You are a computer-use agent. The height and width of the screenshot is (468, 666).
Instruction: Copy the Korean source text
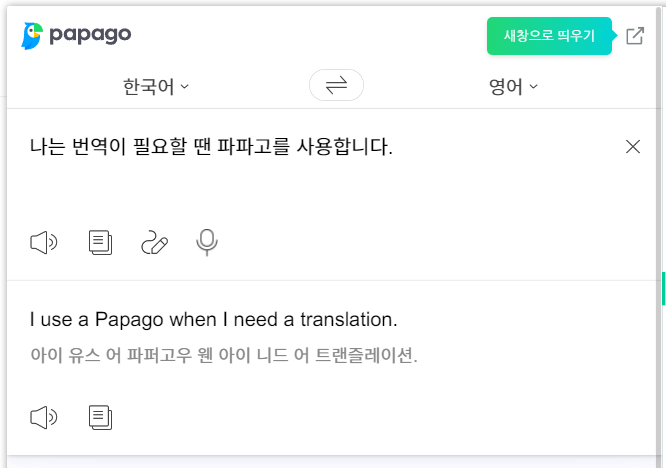click(x=100, y=242)
